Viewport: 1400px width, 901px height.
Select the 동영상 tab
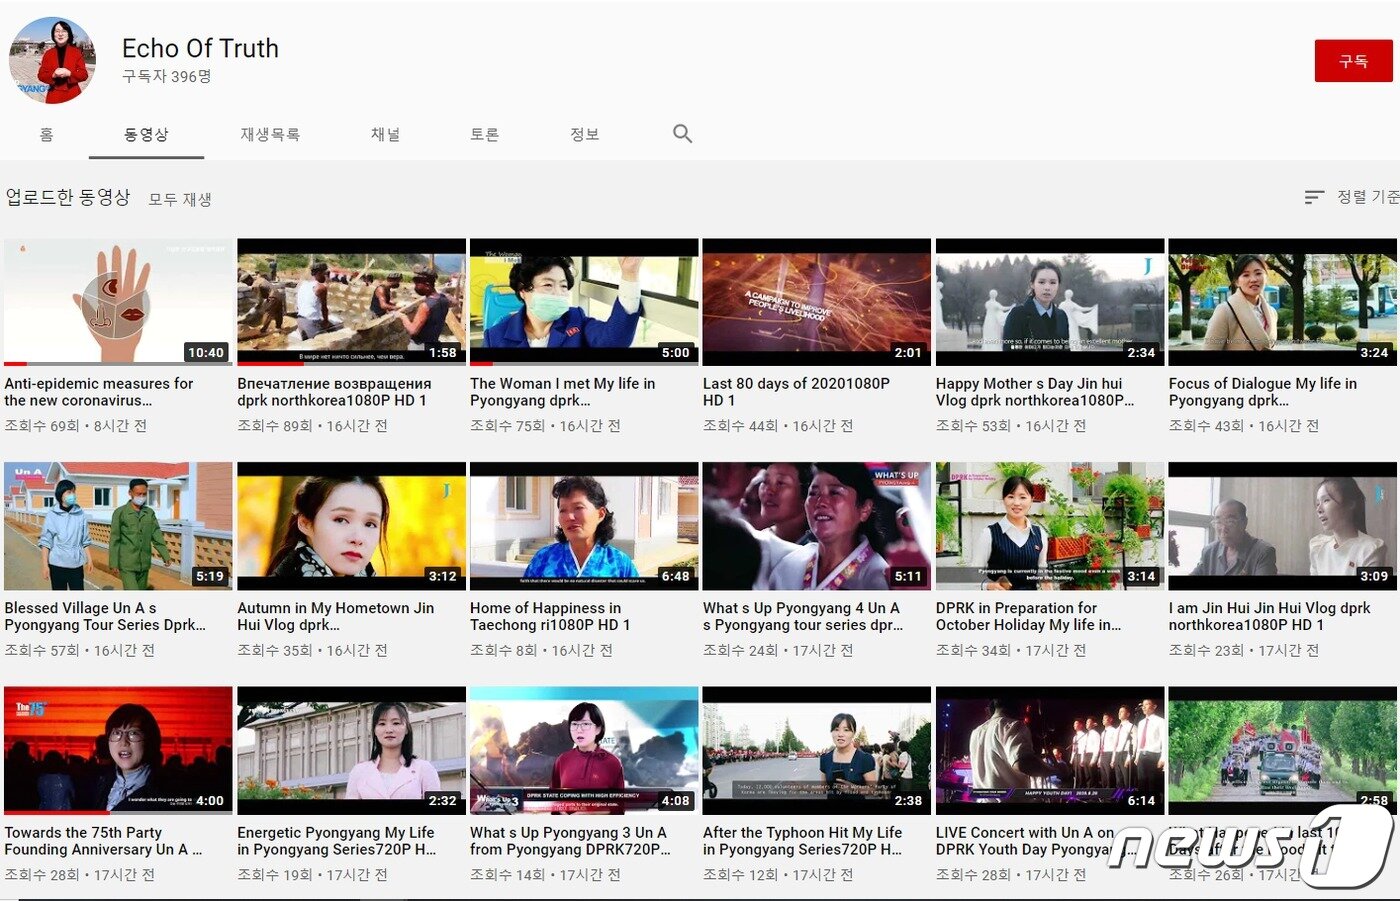point(146,134)
